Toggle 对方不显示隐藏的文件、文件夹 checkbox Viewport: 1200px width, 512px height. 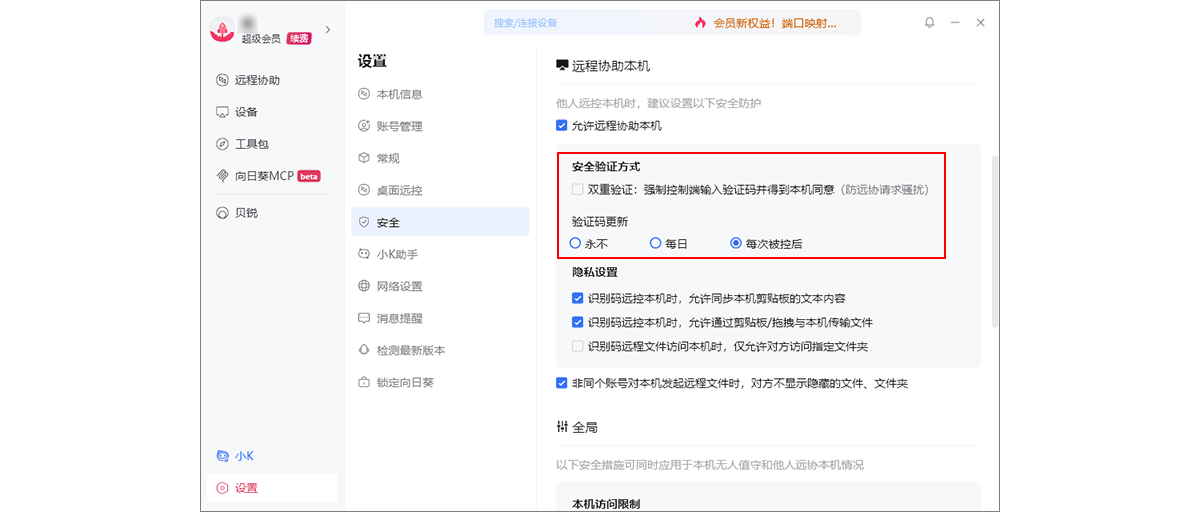[561, 383]
